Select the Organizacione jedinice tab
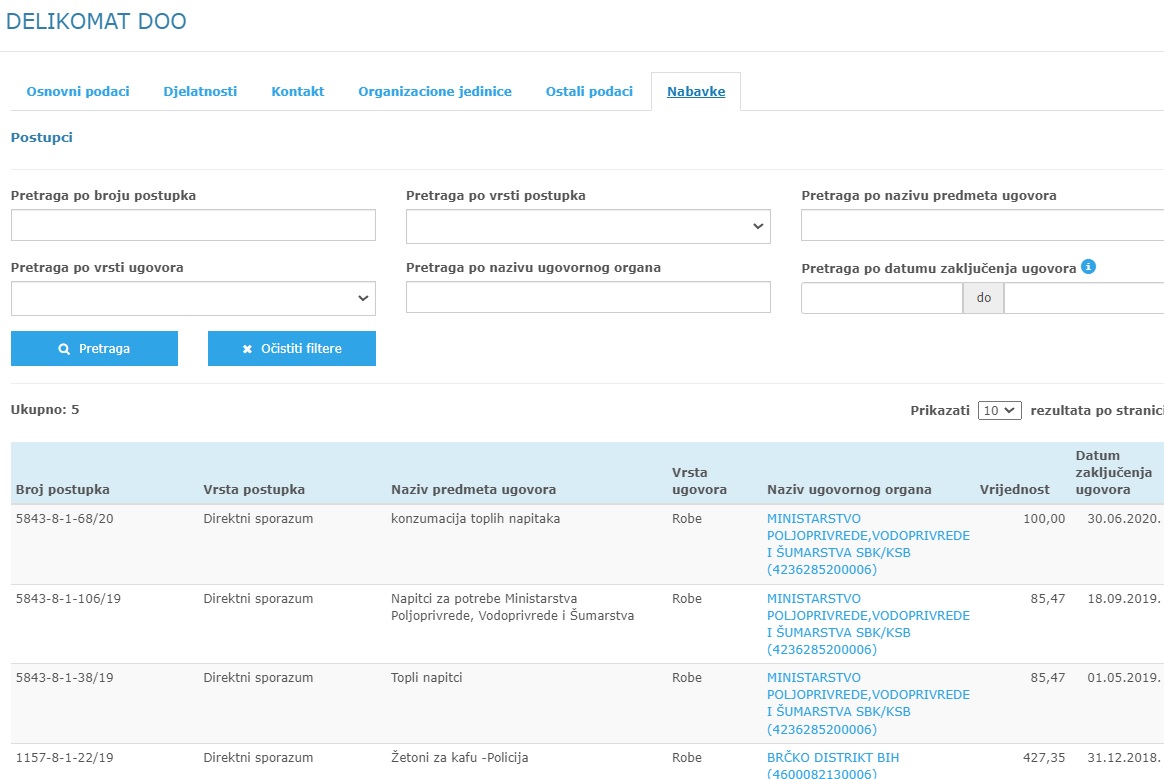Screen dimensions: 1164x779 point(435,91)
